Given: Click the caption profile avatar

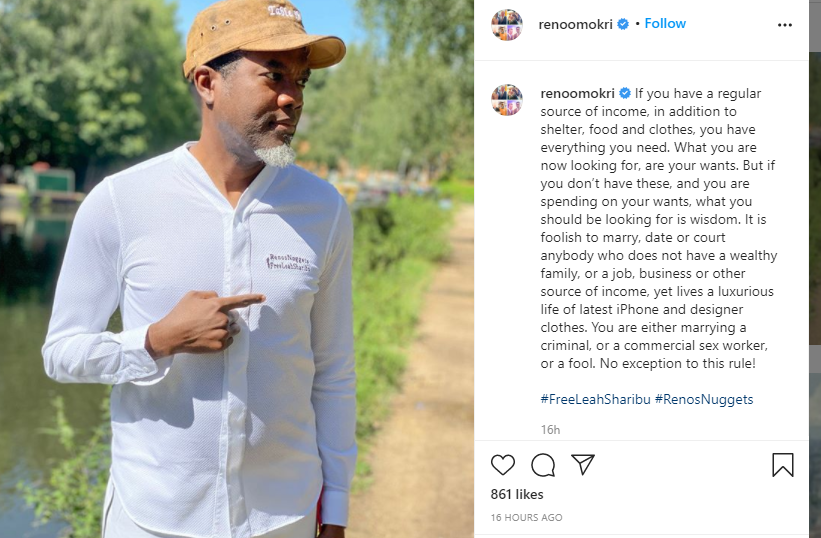Looking at the screenshot, I should point(507,99).
